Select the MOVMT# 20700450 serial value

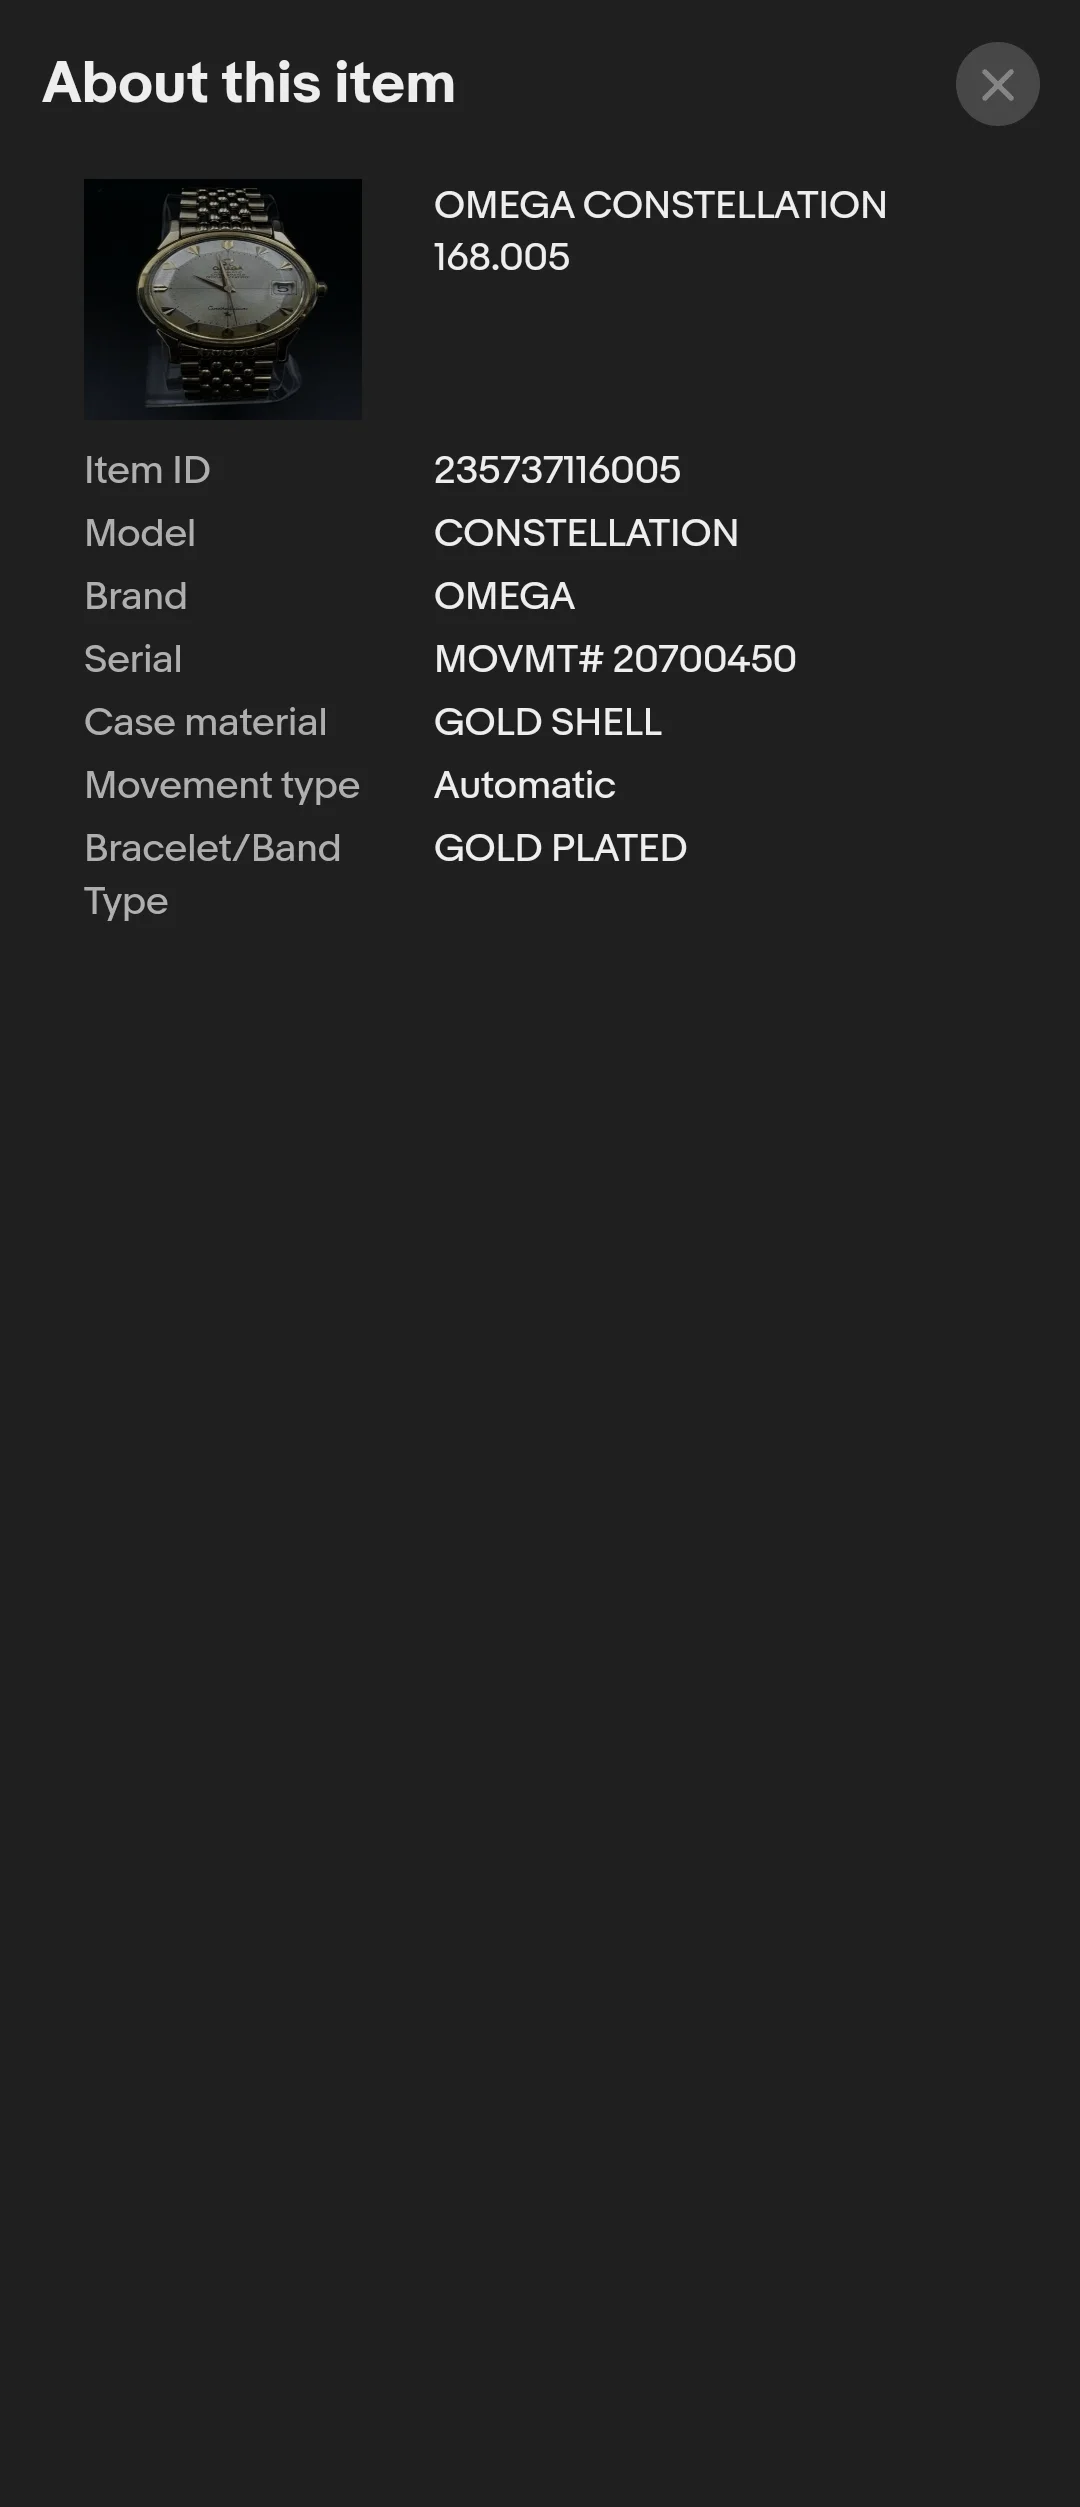(x=615, y=659)
